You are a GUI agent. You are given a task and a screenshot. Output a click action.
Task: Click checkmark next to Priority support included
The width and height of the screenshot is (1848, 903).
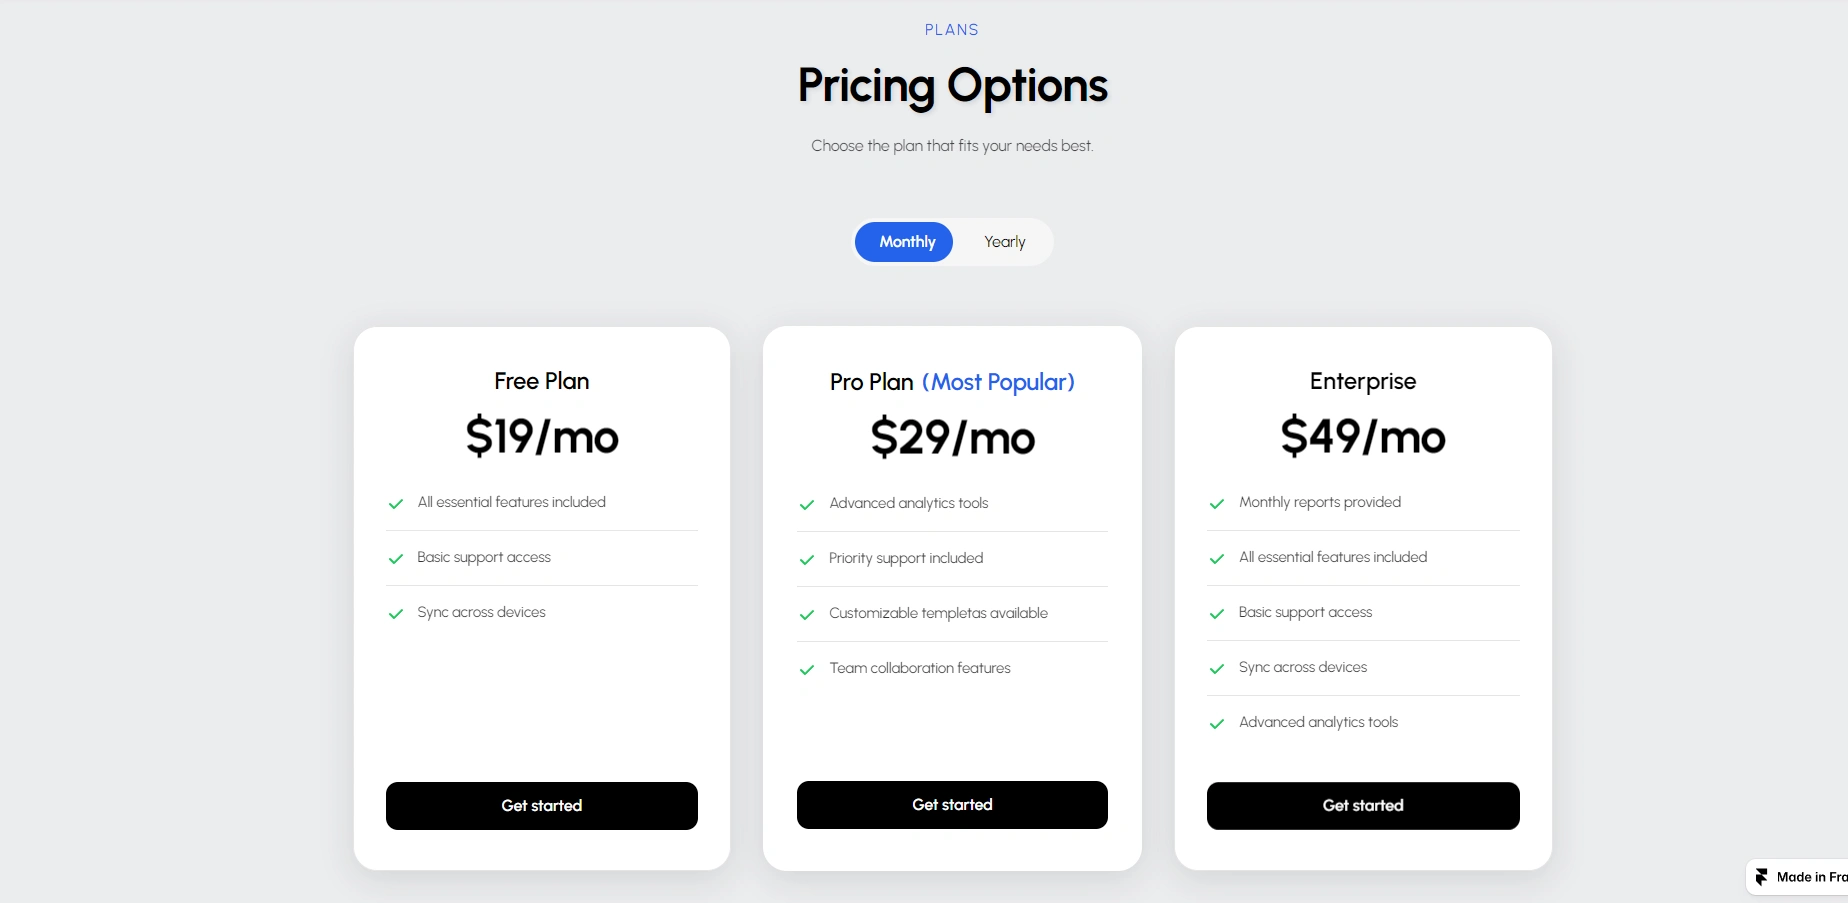click(807, 560)
